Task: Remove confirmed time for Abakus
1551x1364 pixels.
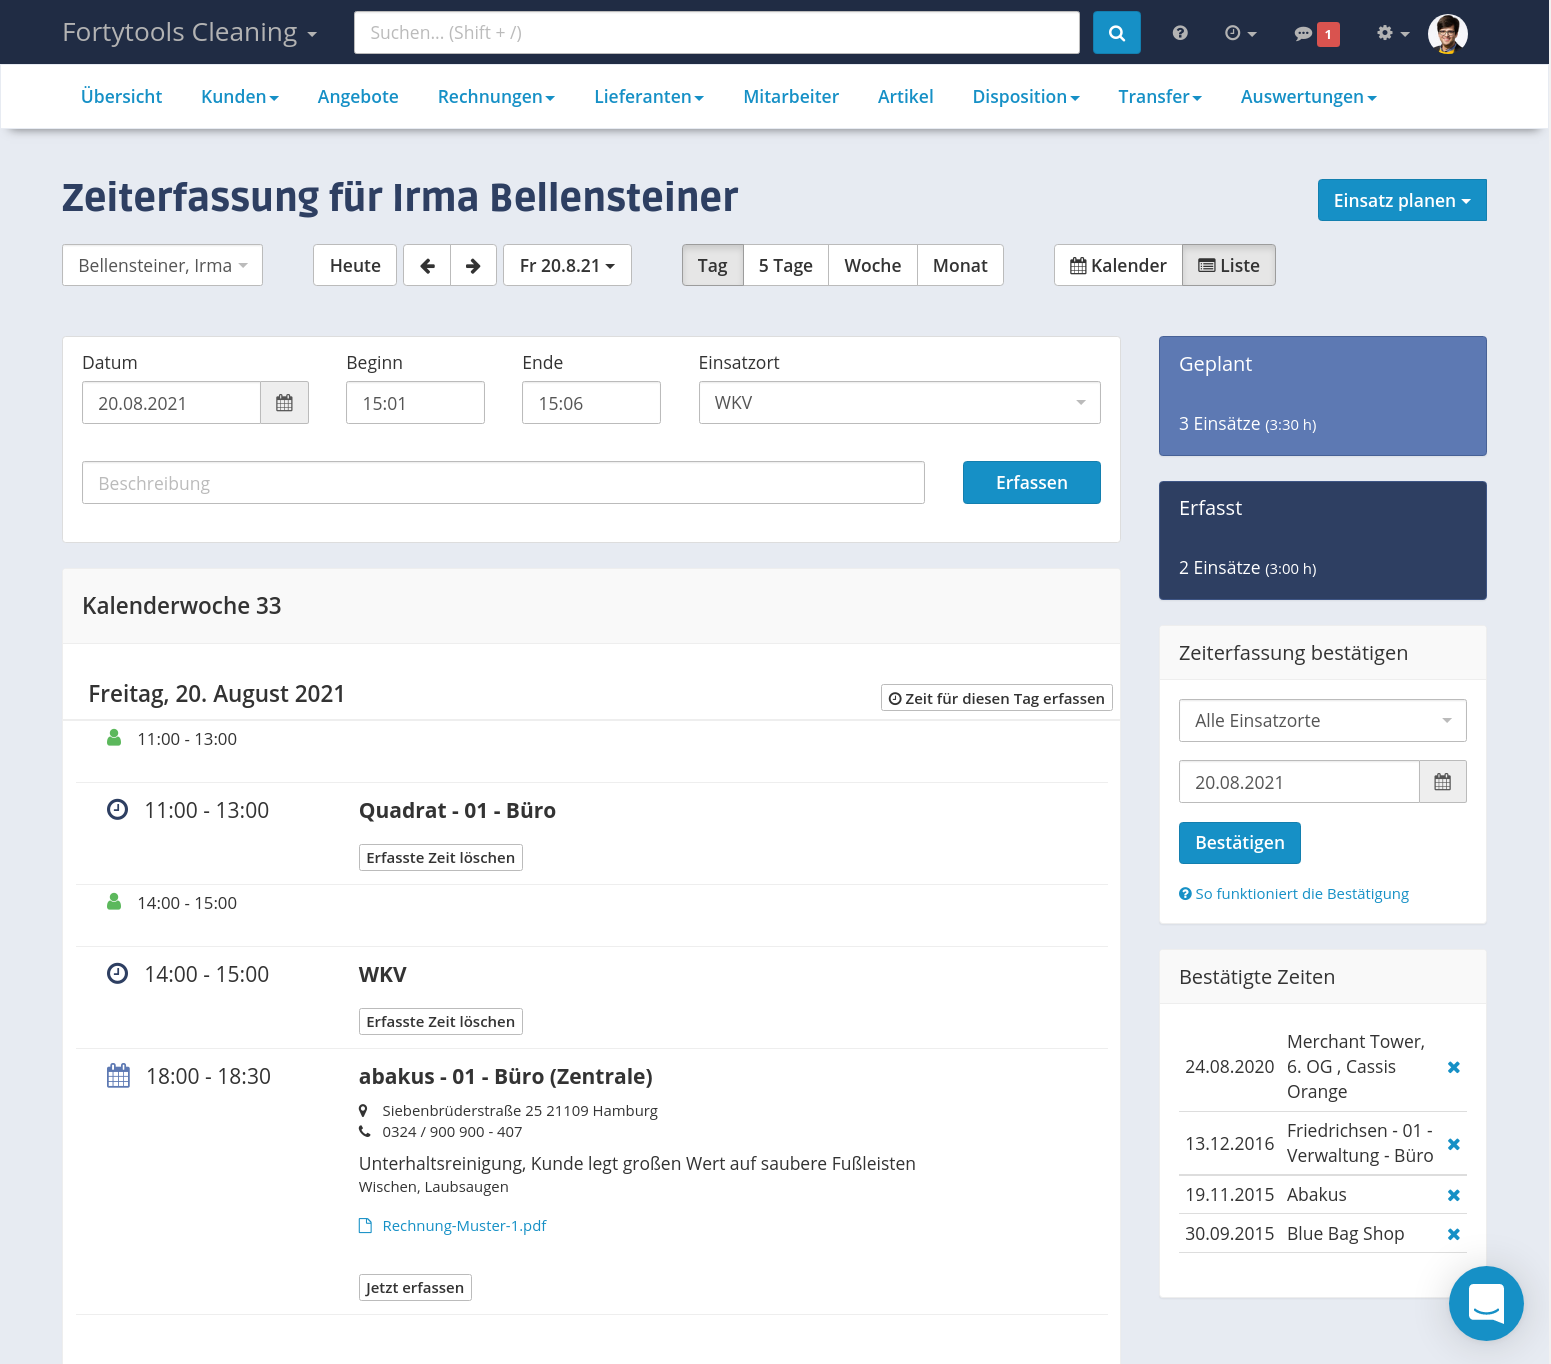Action: (1454, 1195)
